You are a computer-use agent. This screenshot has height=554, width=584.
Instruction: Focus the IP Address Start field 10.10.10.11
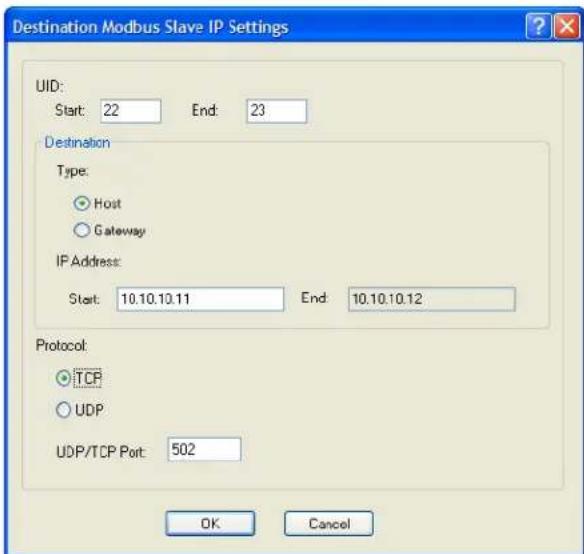[x=200, y=299]
